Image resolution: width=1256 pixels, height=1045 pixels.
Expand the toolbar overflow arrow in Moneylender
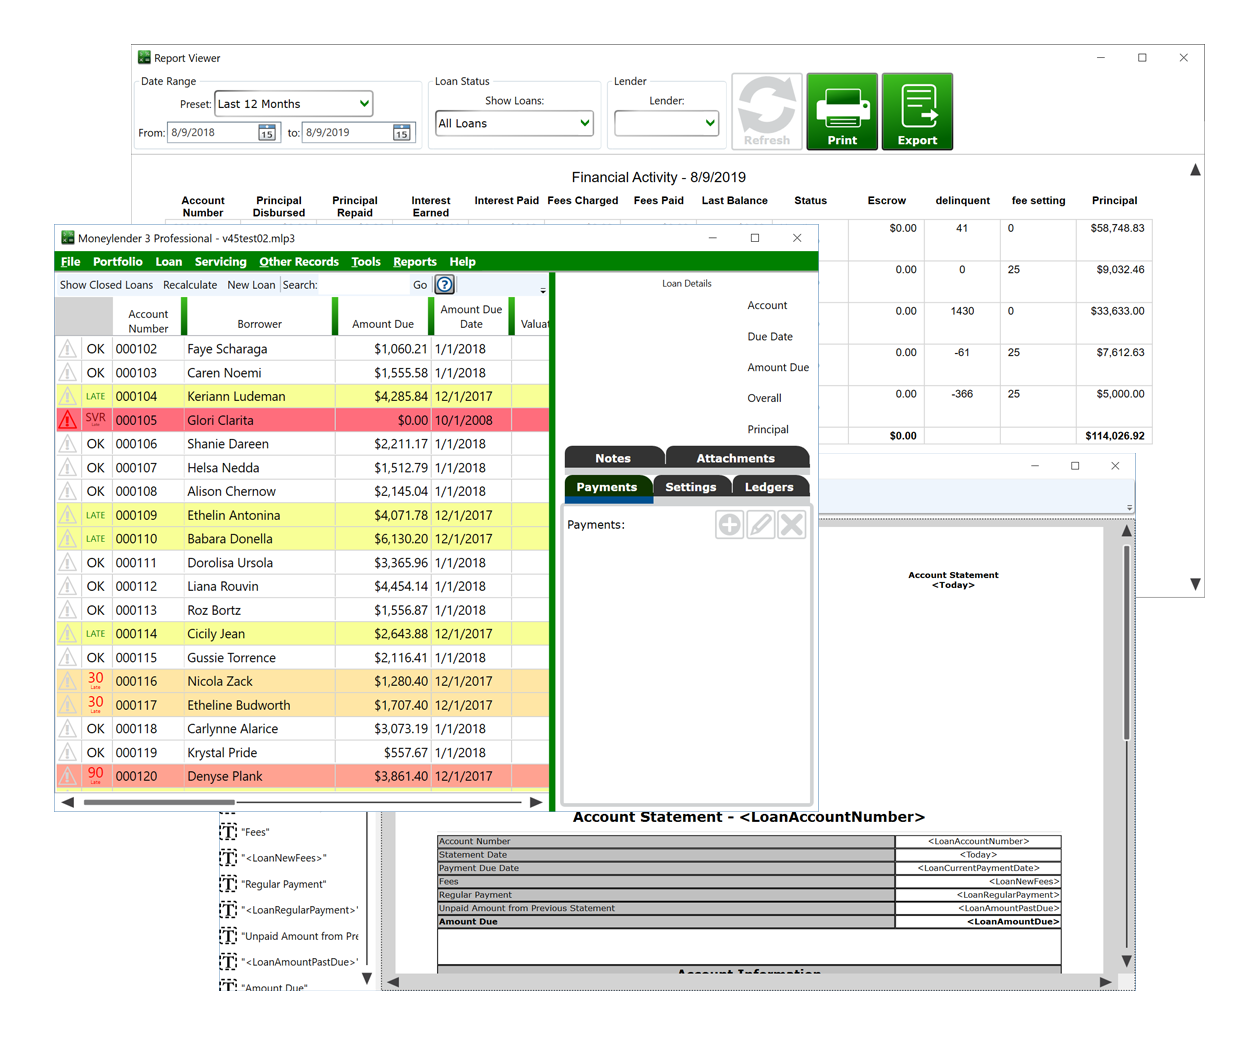click(543, 291)
